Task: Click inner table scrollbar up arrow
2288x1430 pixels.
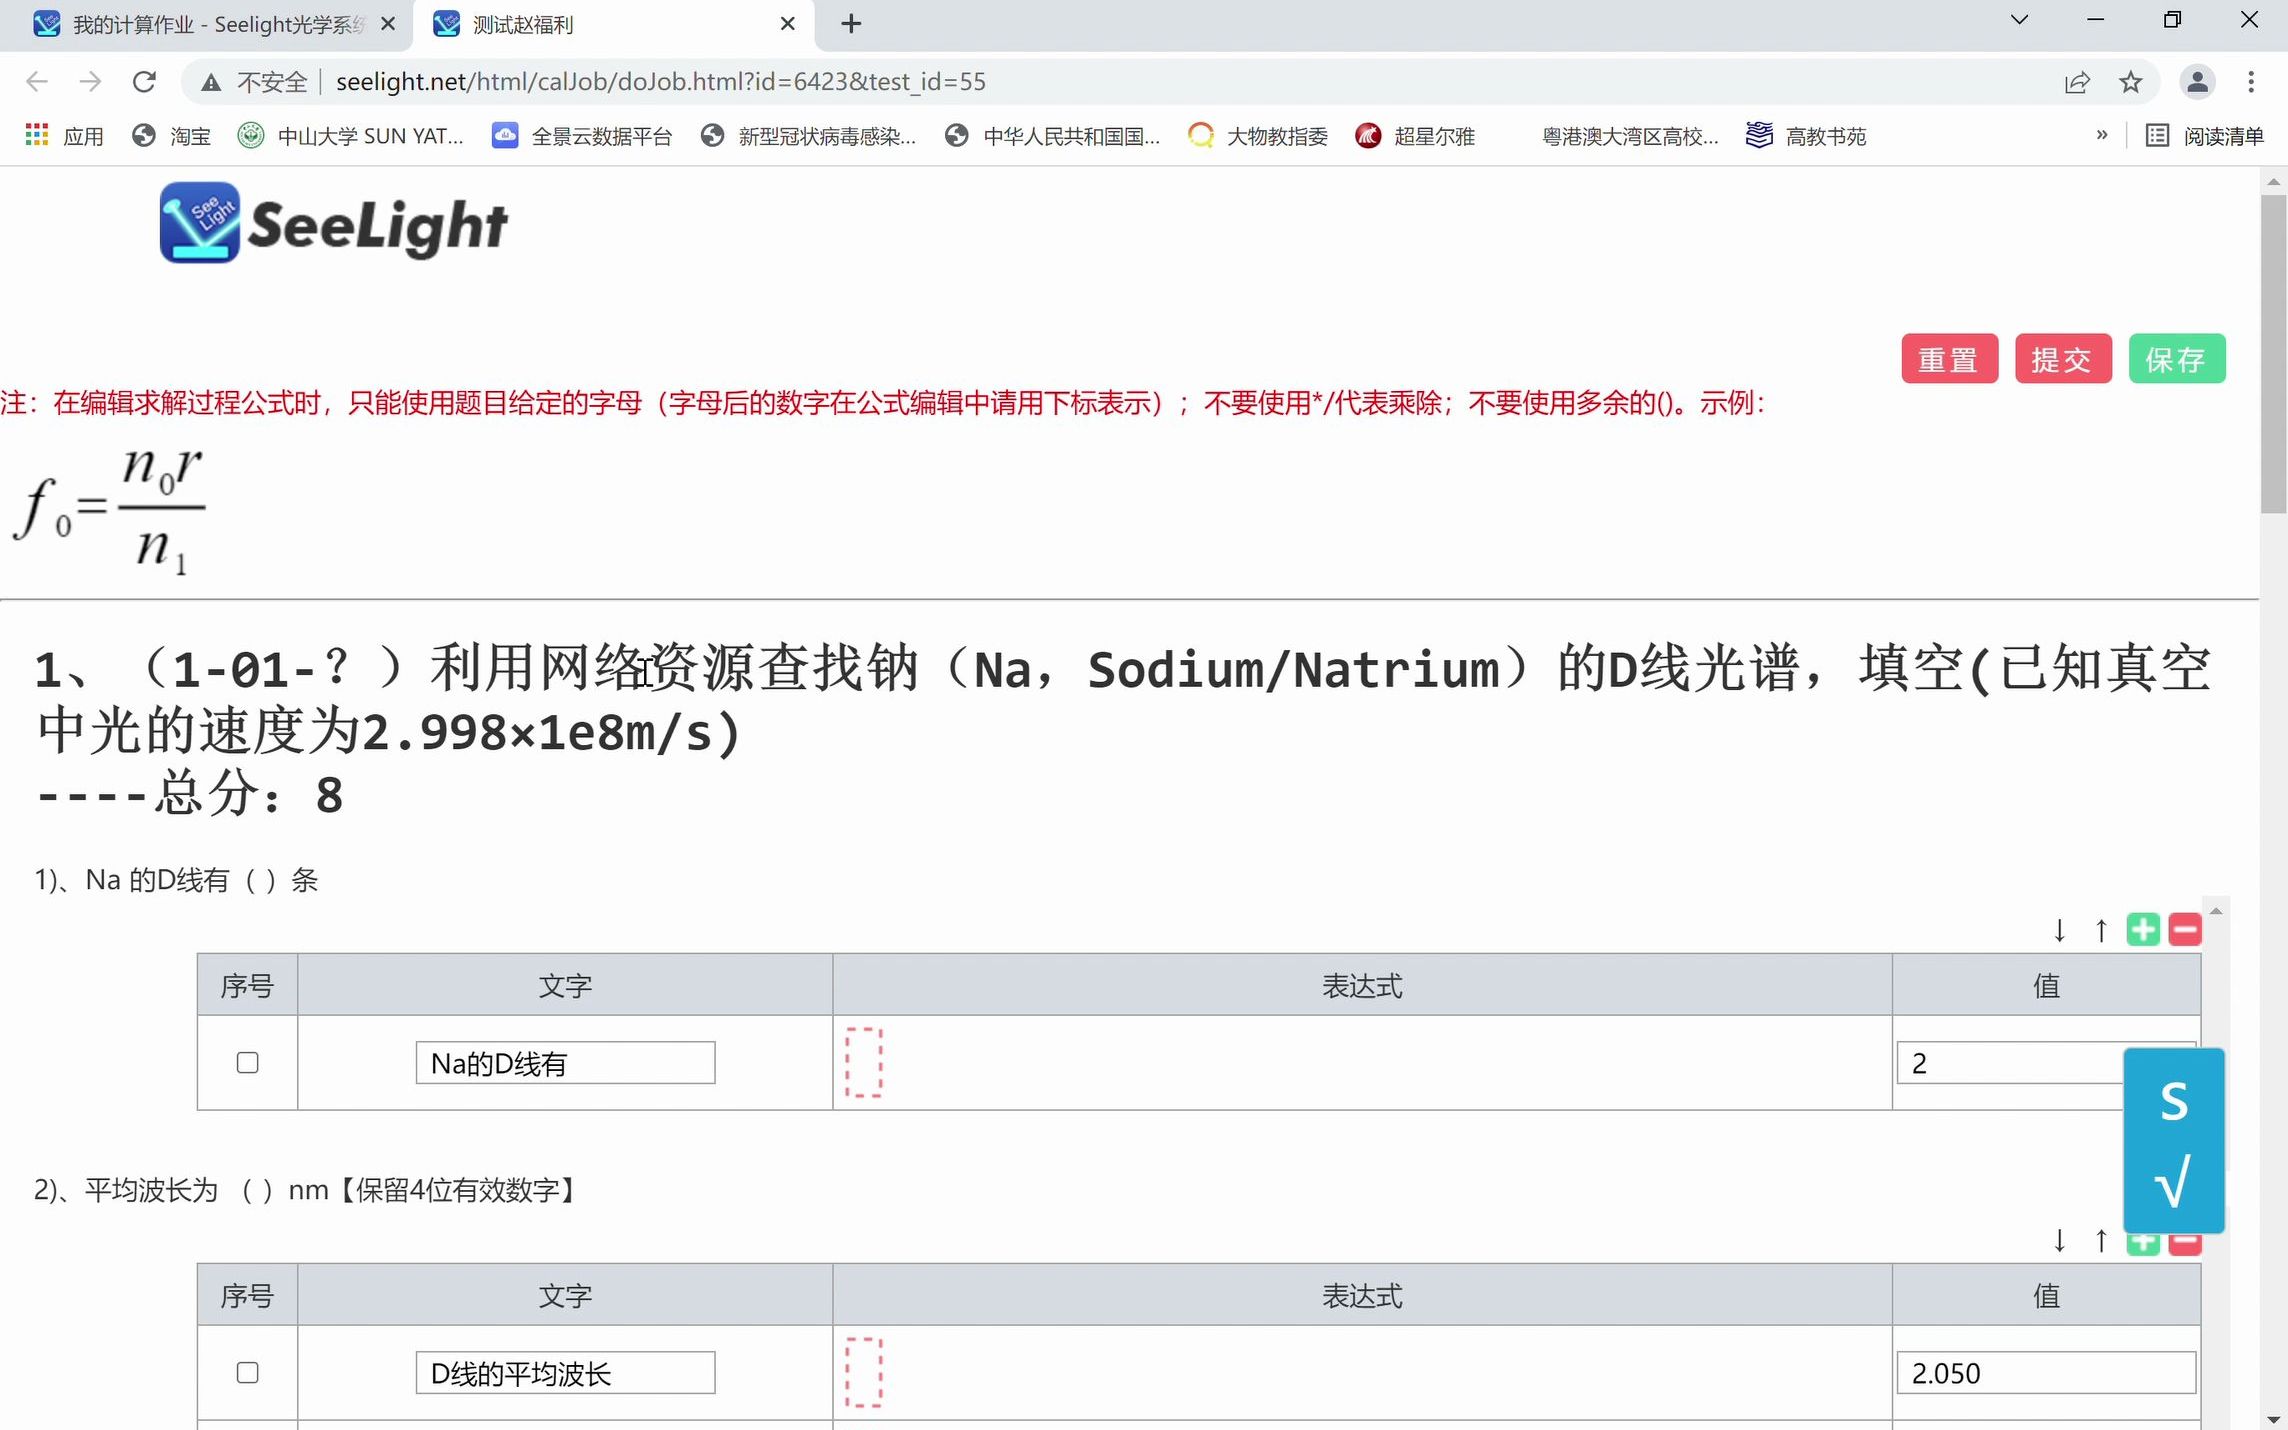Action: coord(2216,911)
